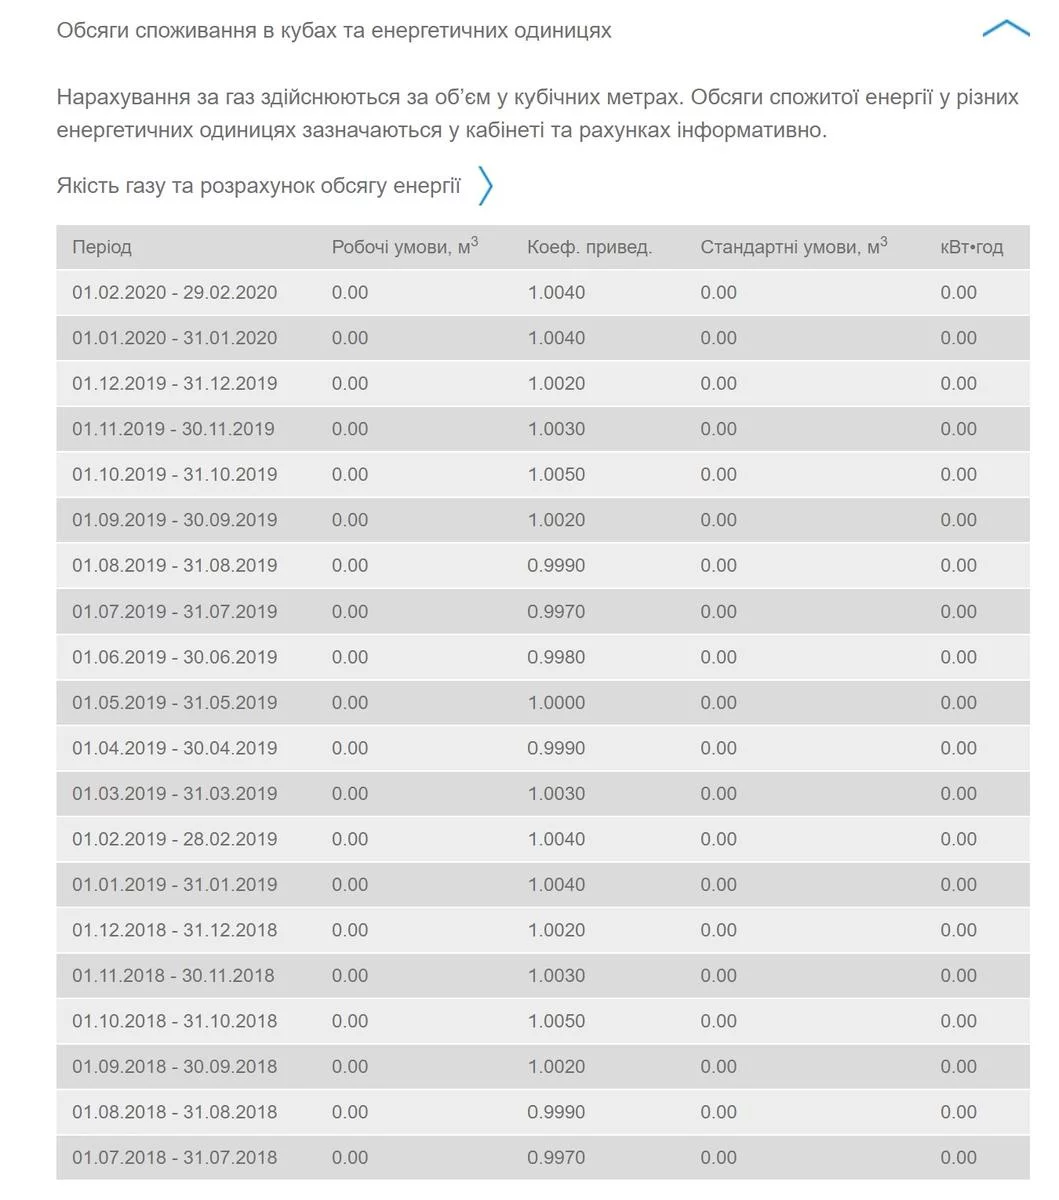This screenshot has width=1059, height=1200.
Task: Click the 01.12.2019 - 31.12.2019 period cell
Action: [x=175, y=384]
